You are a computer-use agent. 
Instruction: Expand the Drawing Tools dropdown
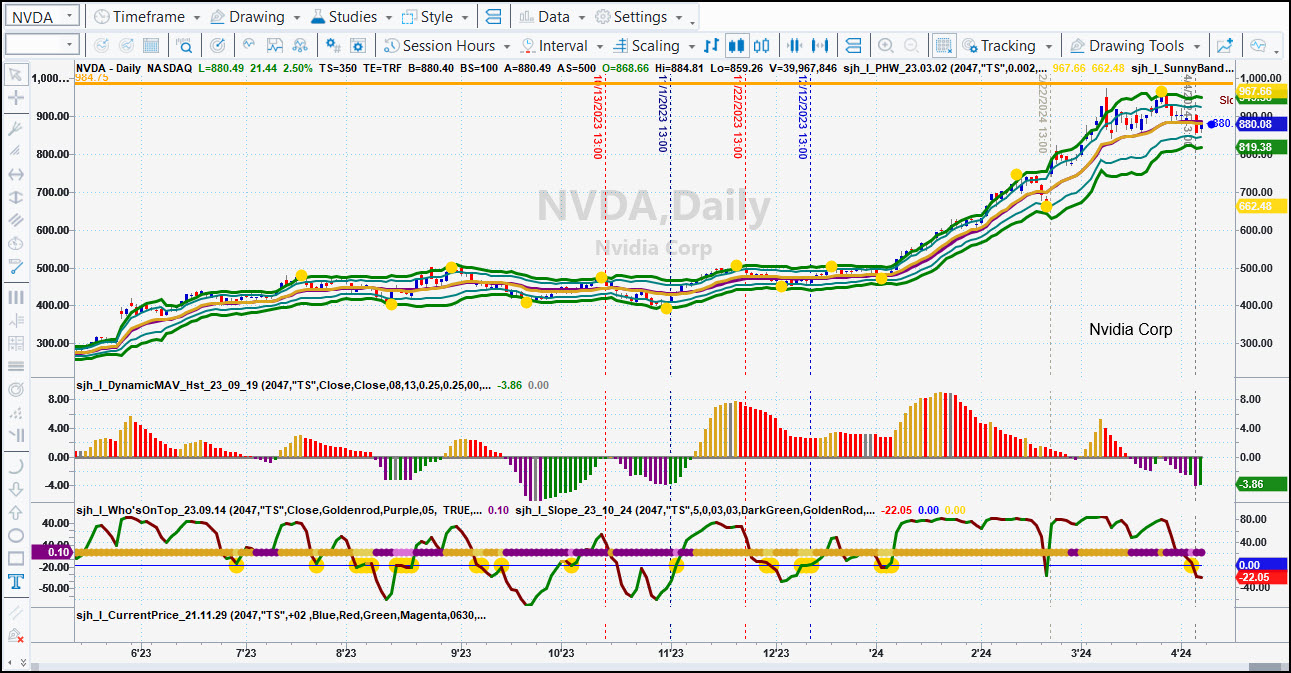[1196, 46]
